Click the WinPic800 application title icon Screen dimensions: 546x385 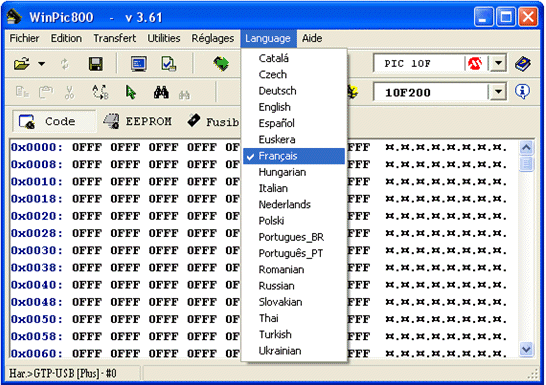pos(14,17)
